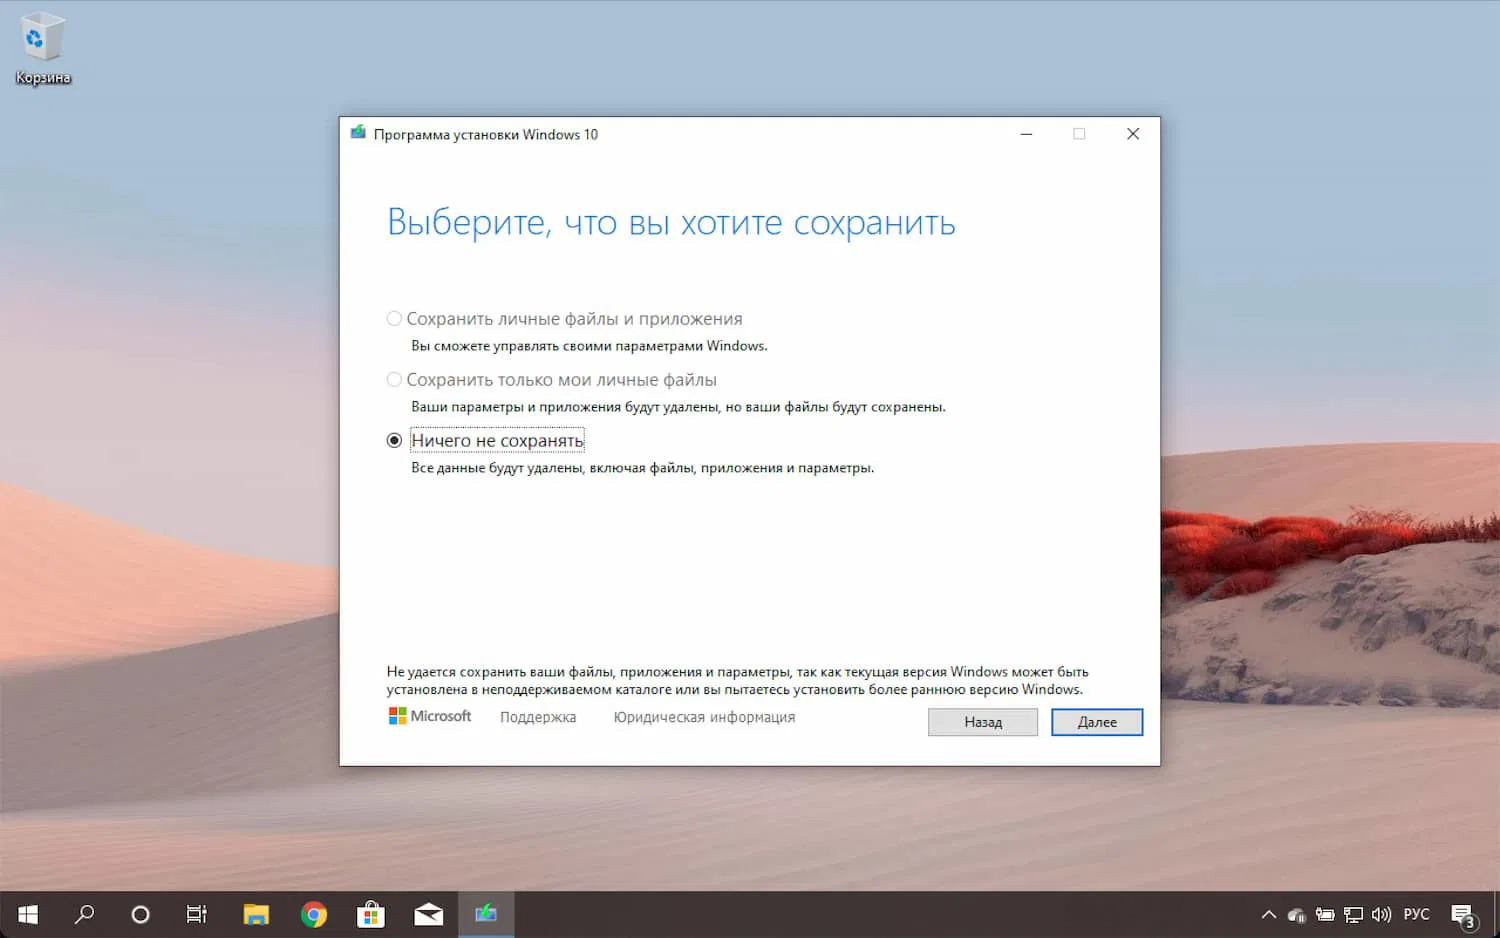Click the РУС language indicator
This screenshot has width=1500, height=938.
tap(1416, 914)
